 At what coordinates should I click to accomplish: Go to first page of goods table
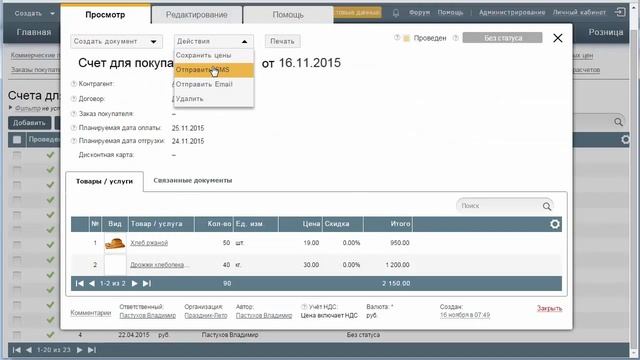click(80, 283)
